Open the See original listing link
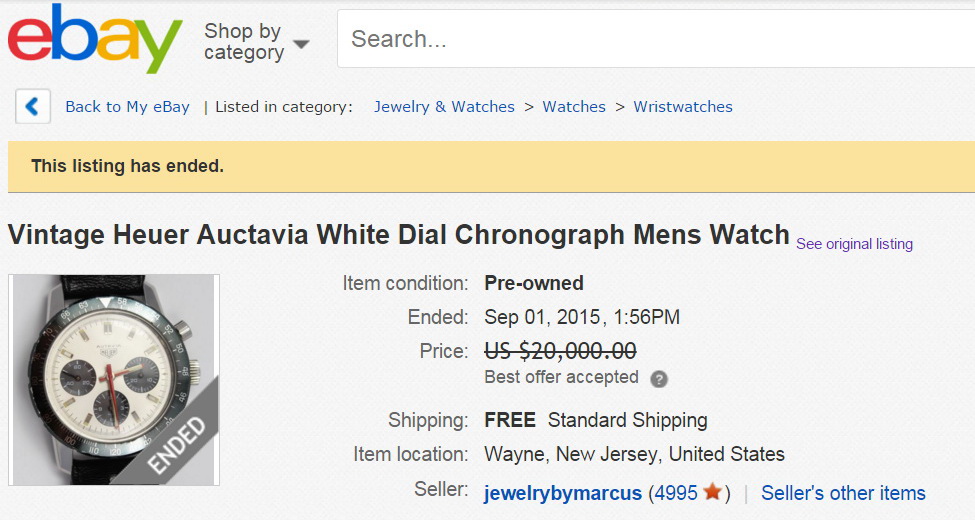975x520 pixels. pos(854,244)
